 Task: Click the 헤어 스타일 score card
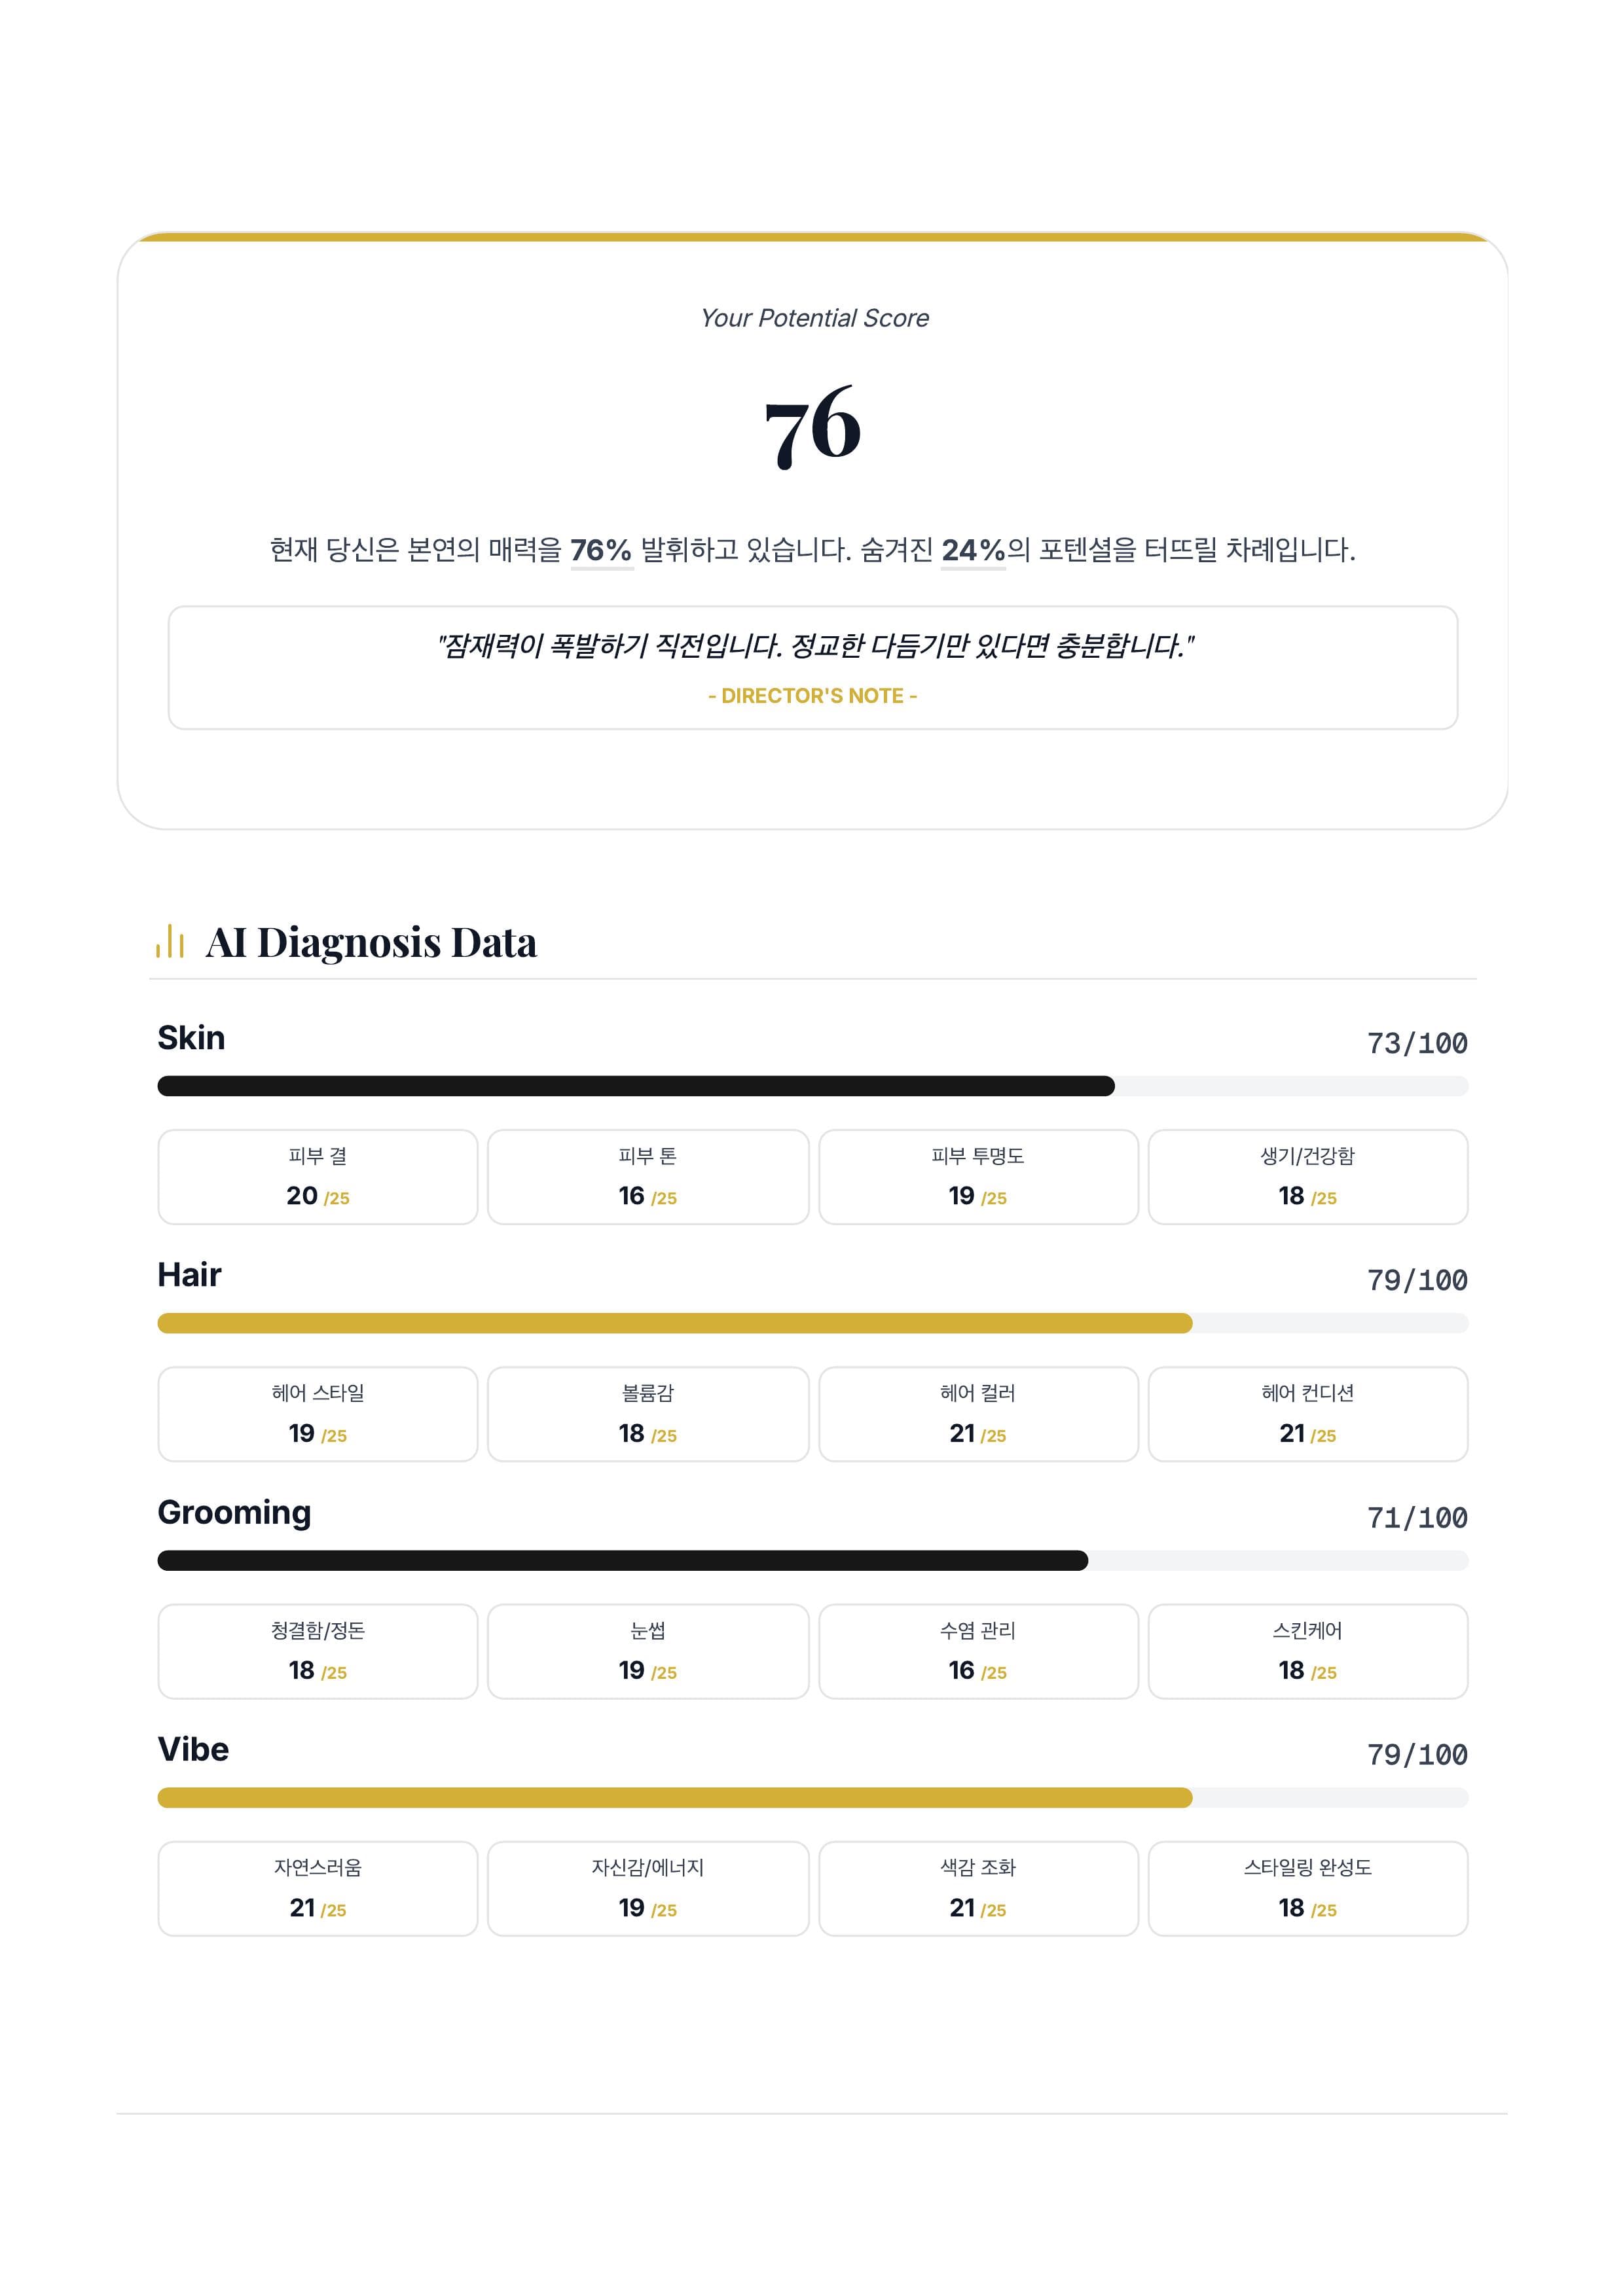coord(318,1414)
